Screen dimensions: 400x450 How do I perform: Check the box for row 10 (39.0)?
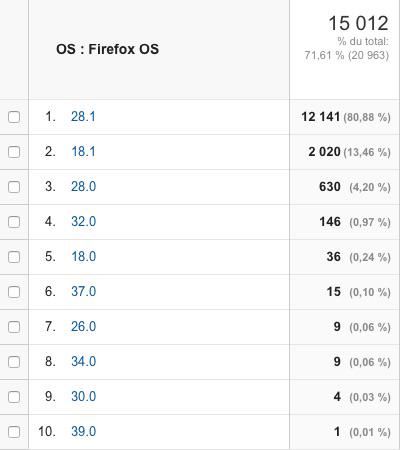coord(14,432)
